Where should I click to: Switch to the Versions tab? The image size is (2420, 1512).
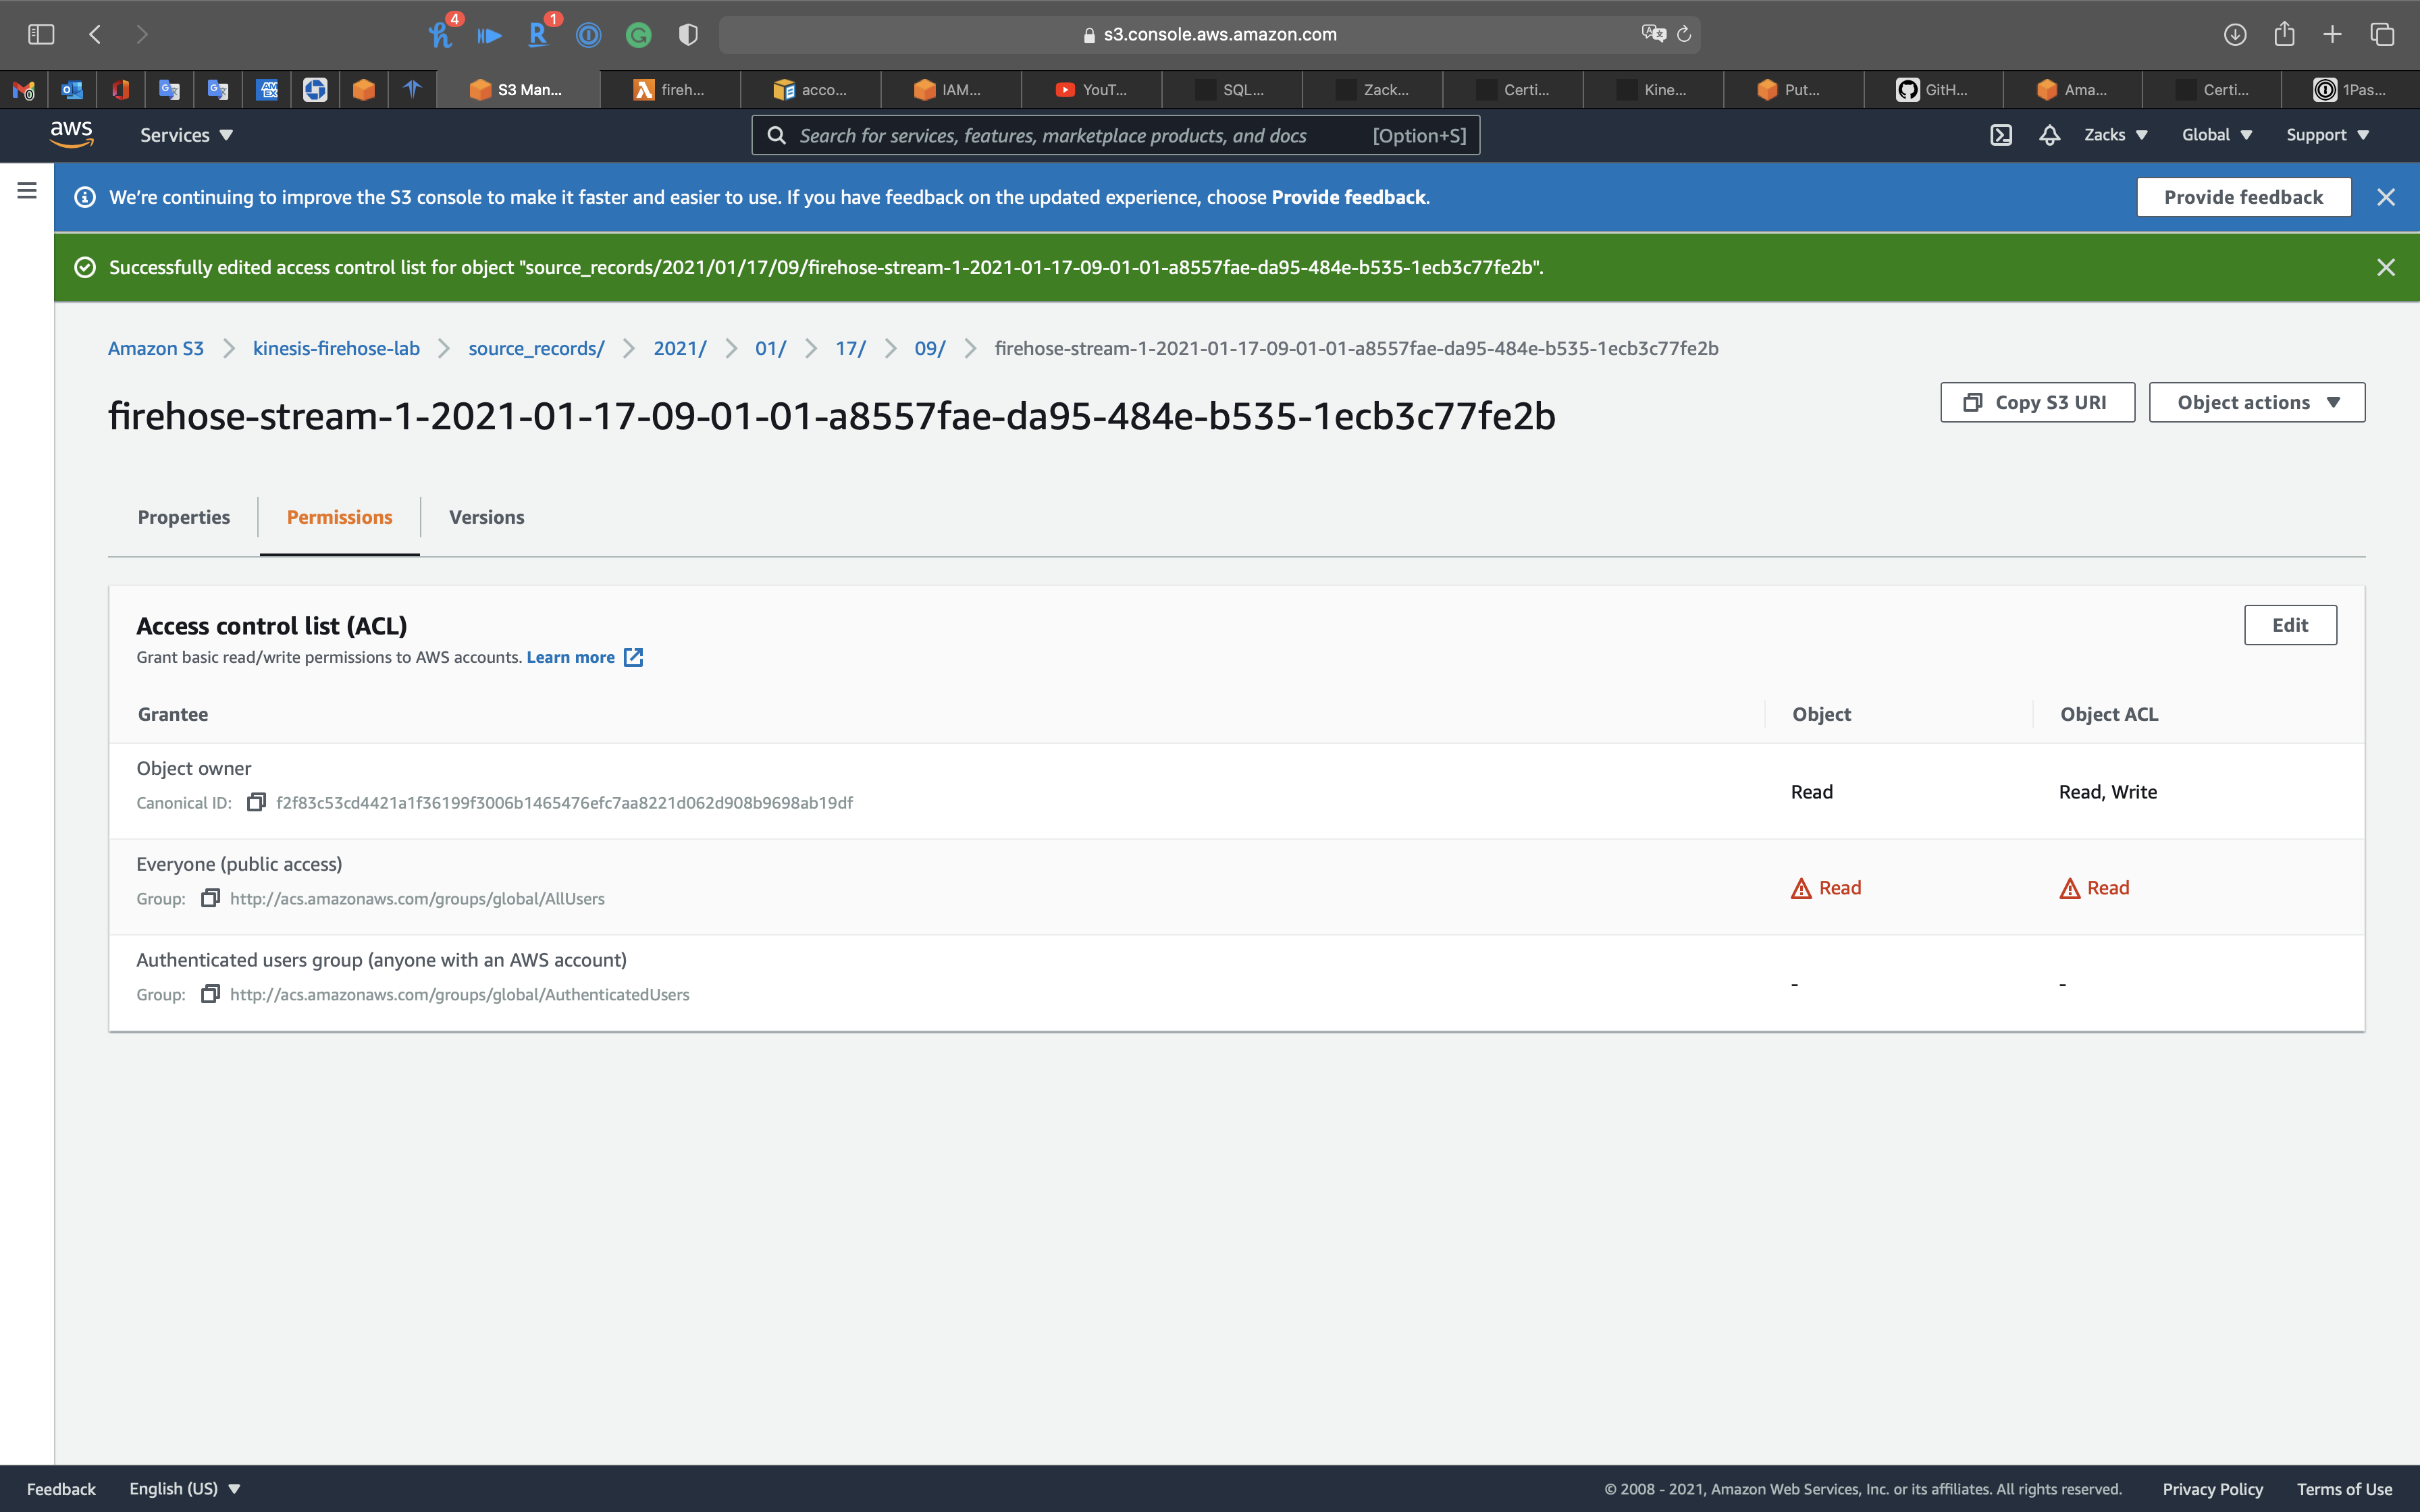486,517
